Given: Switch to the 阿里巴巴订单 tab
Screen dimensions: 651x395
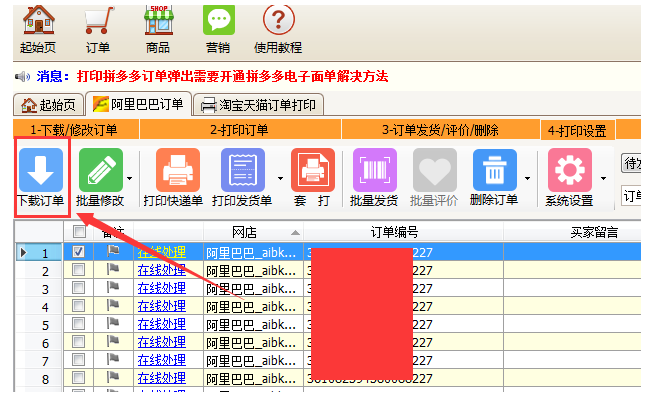Looking at the screenshot, I should pos(138,104).
